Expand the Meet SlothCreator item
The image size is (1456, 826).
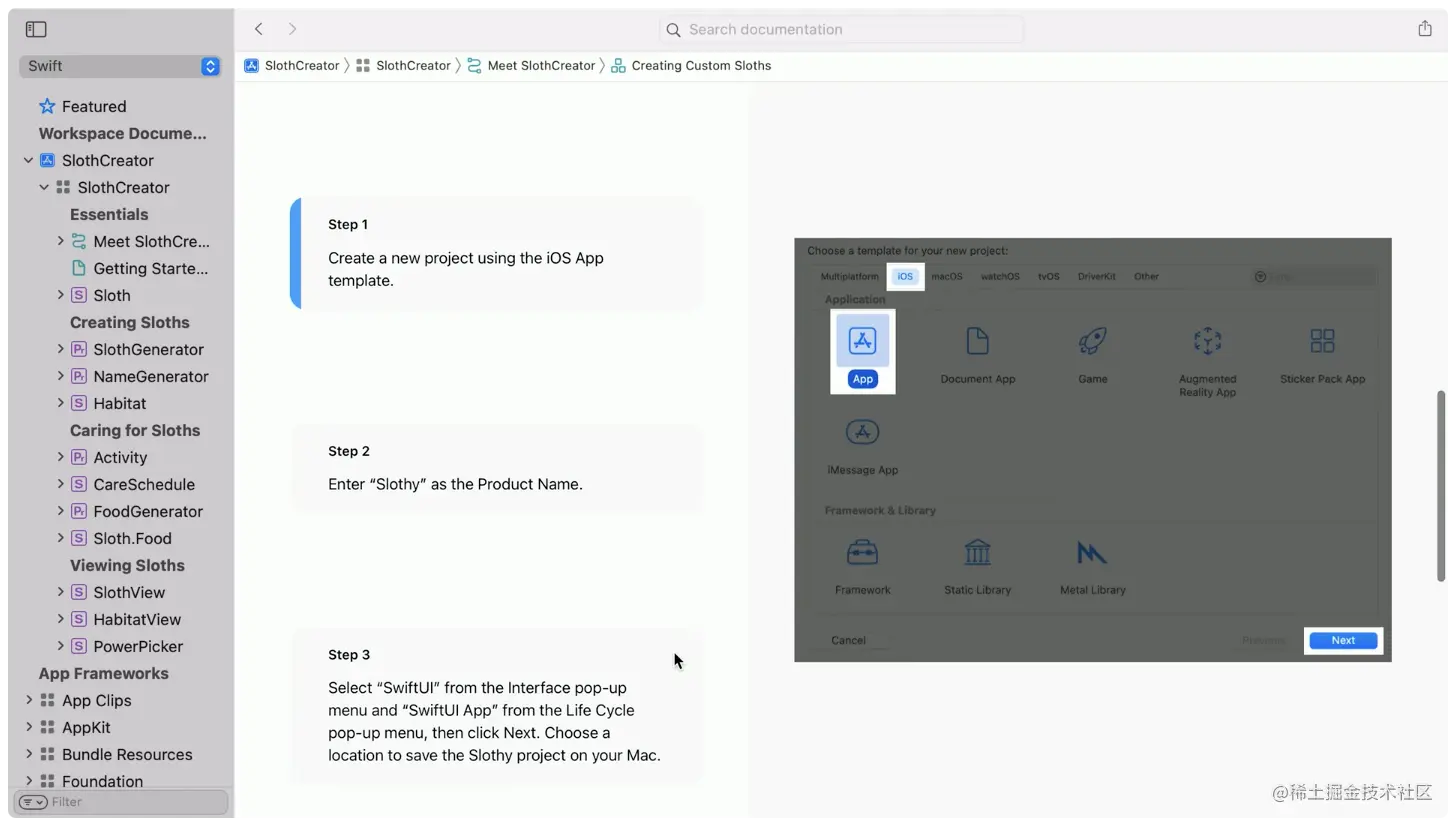click(x=60, y=241)
